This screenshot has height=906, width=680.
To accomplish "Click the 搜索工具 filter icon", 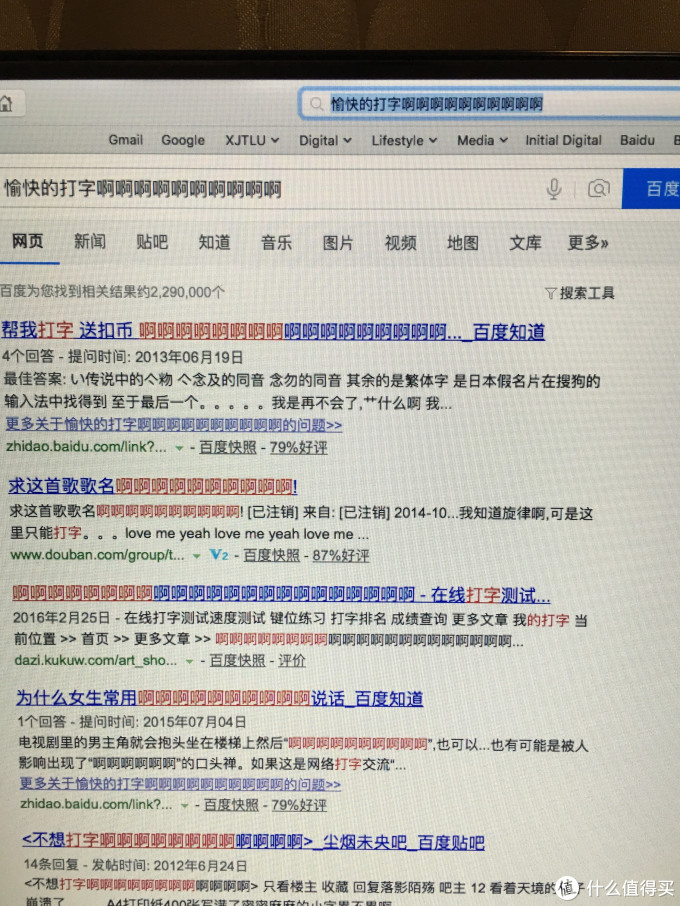I will tap(550, 294).
